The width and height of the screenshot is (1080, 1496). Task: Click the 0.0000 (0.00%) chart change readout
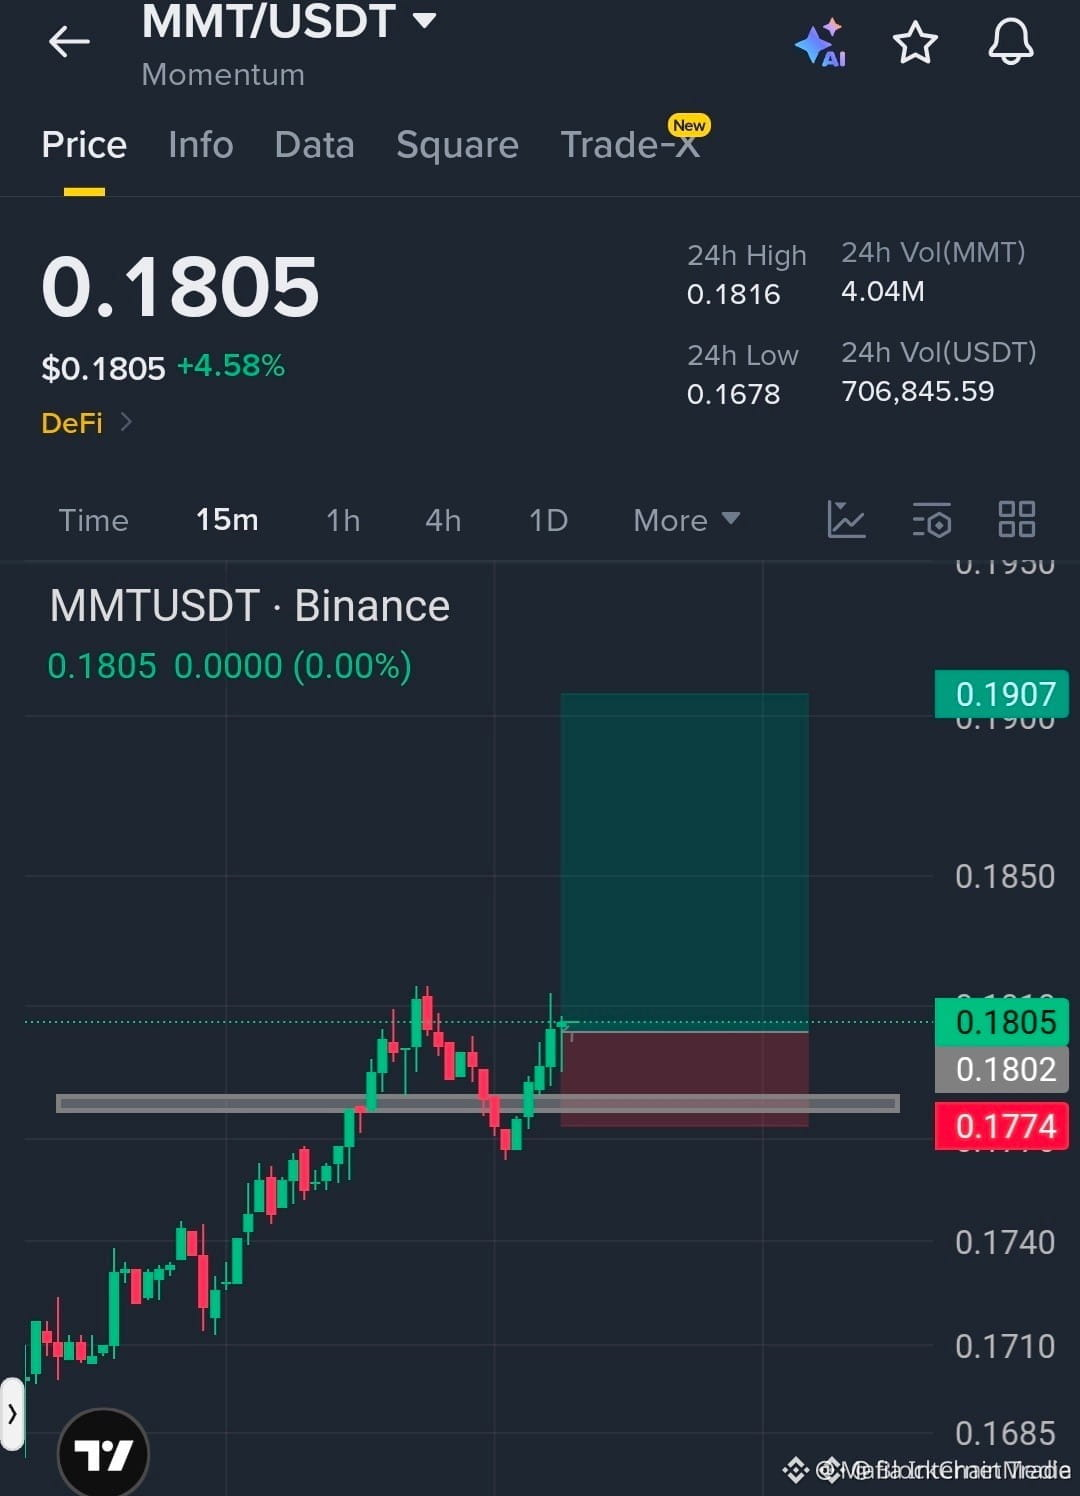click(293, 666)
